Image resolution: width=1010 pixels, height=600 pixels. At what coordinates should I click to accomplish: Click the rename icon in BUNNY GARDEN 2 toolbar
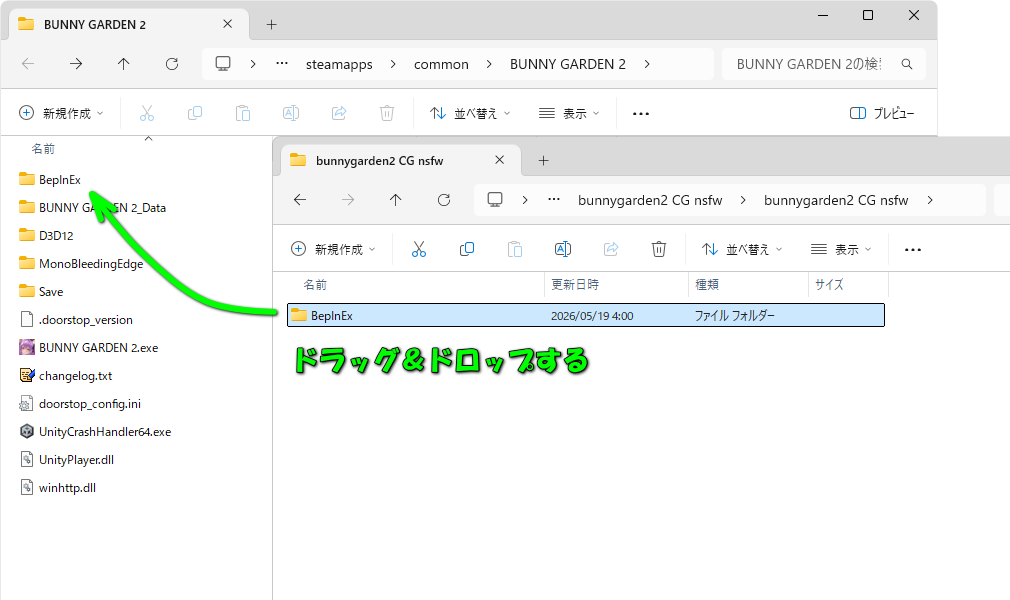[x=291, y=113]
